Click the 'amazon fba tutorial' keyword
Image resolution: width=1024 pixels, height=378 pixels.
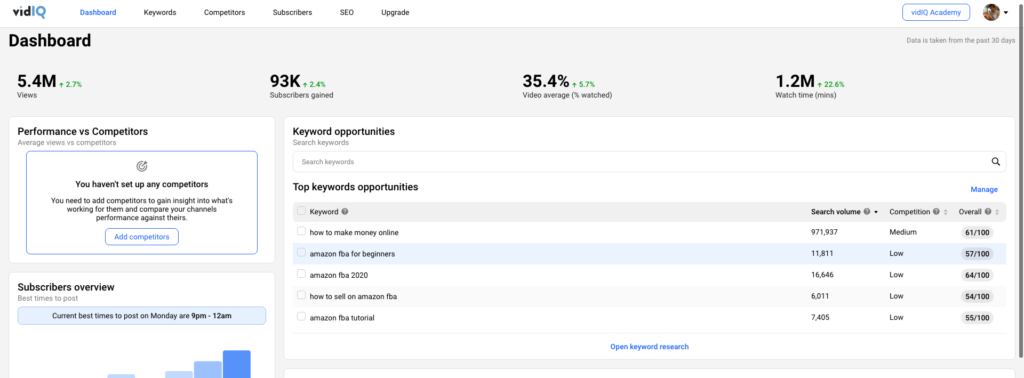(342, 317)
